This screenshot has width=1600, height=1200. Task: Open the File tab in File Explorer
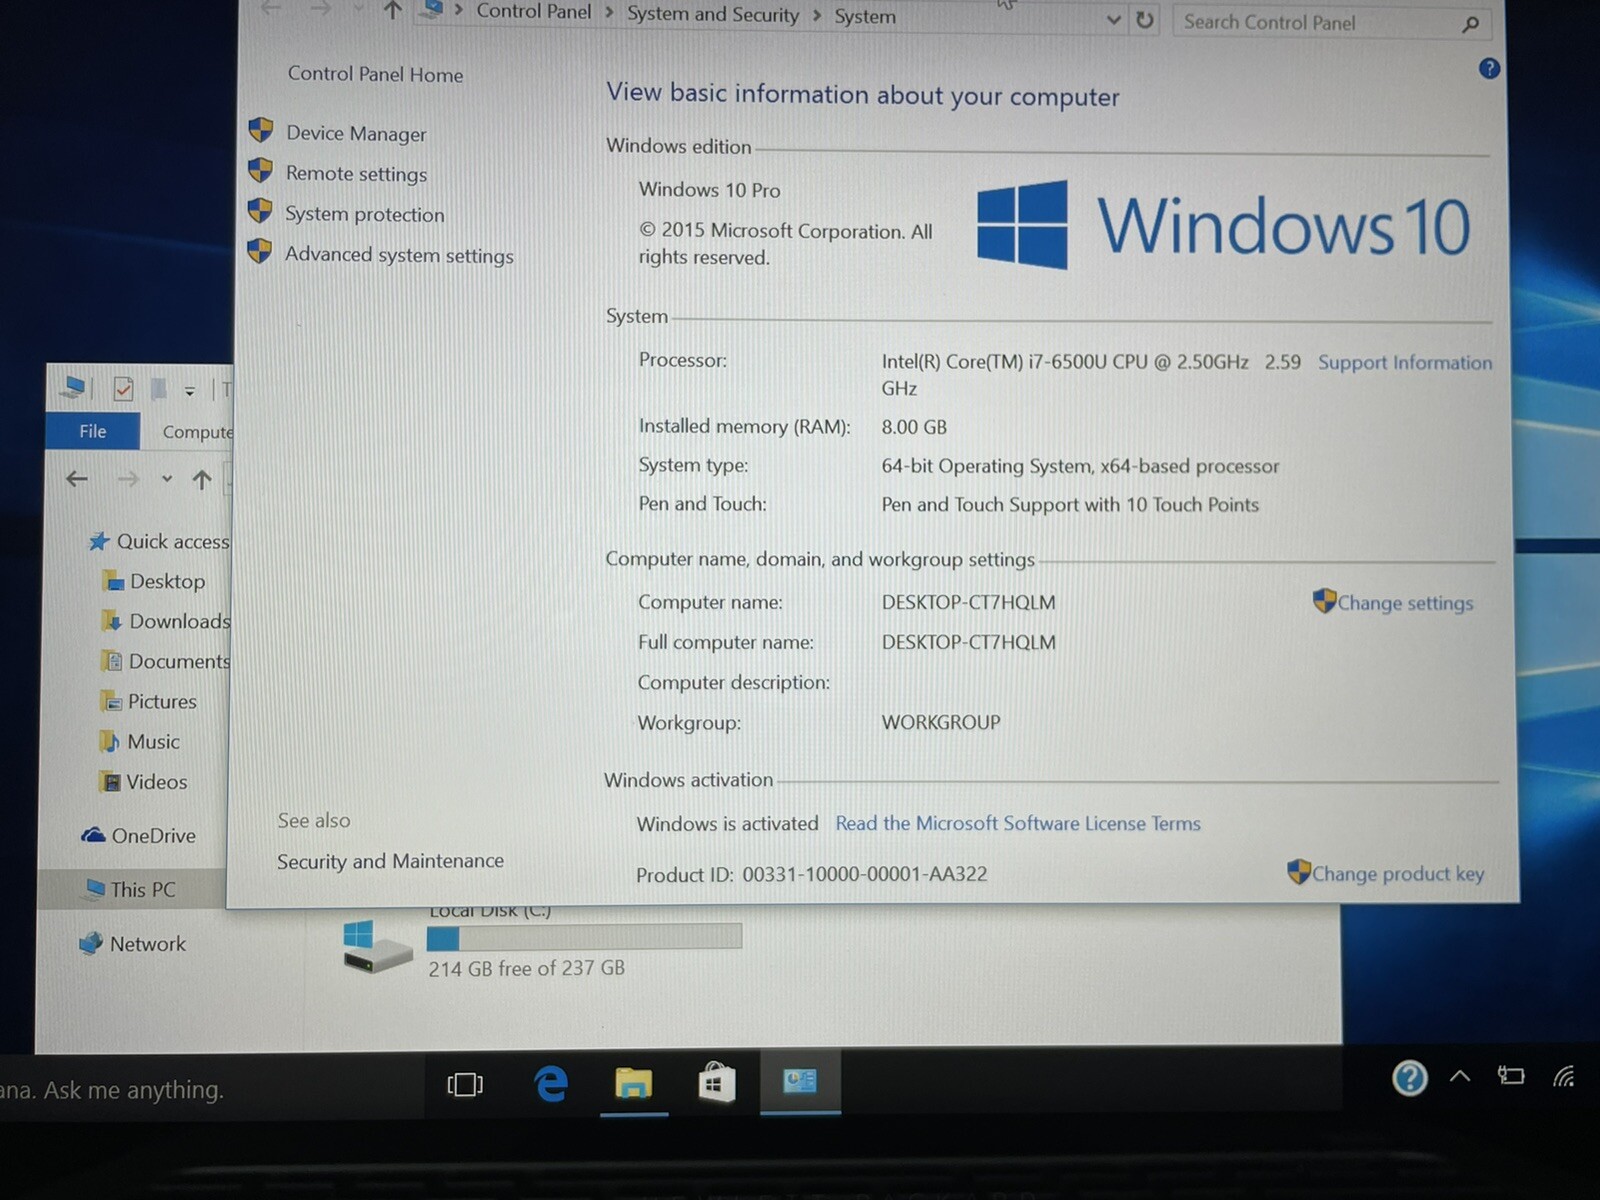pos(92,431)
